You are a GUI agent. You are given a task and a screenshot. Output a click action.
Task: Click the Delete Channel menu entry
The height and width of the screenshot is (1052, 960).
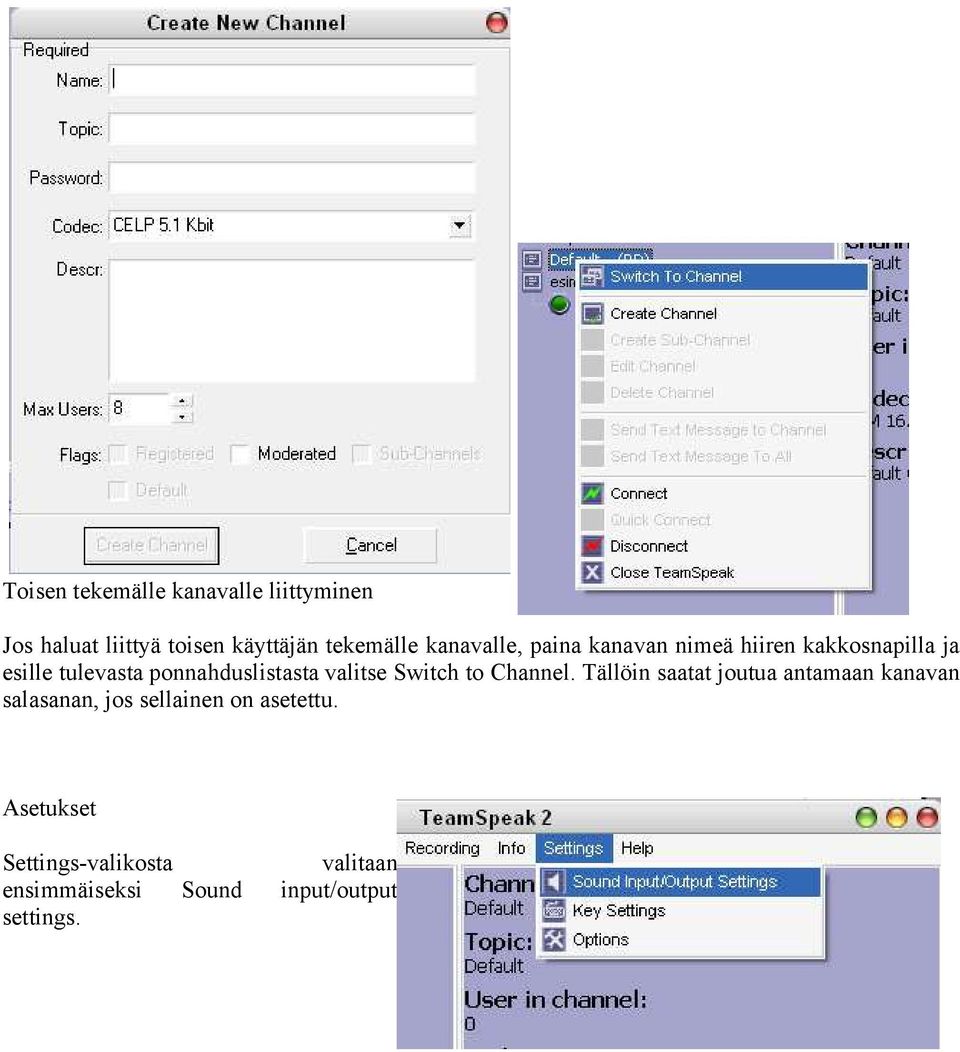(x=723, y=392)
